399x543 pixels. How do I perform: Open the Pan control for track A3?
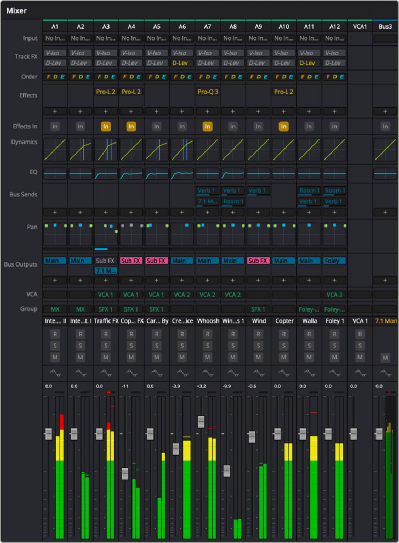tap(106, 234)
